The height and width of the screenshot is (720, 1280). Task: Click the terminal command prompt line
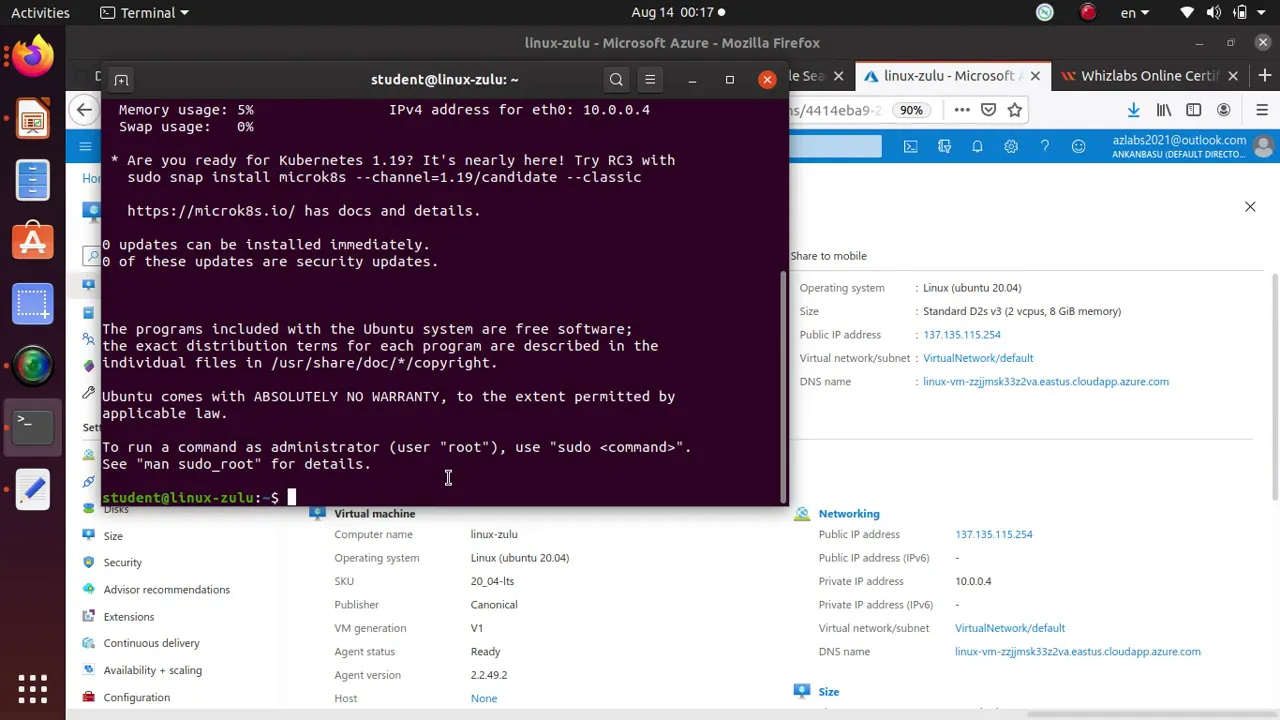[x=440, y=497]
